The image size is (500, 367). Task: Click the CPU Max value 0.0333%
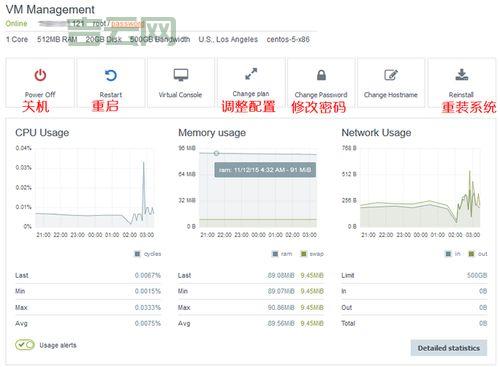[x=148, y=307]
